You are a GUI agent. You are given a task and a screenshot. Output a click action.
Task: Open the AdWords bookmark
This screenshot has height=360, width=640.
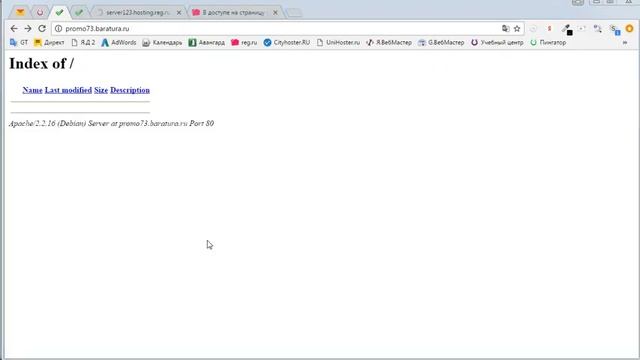[x=119, y=42]
